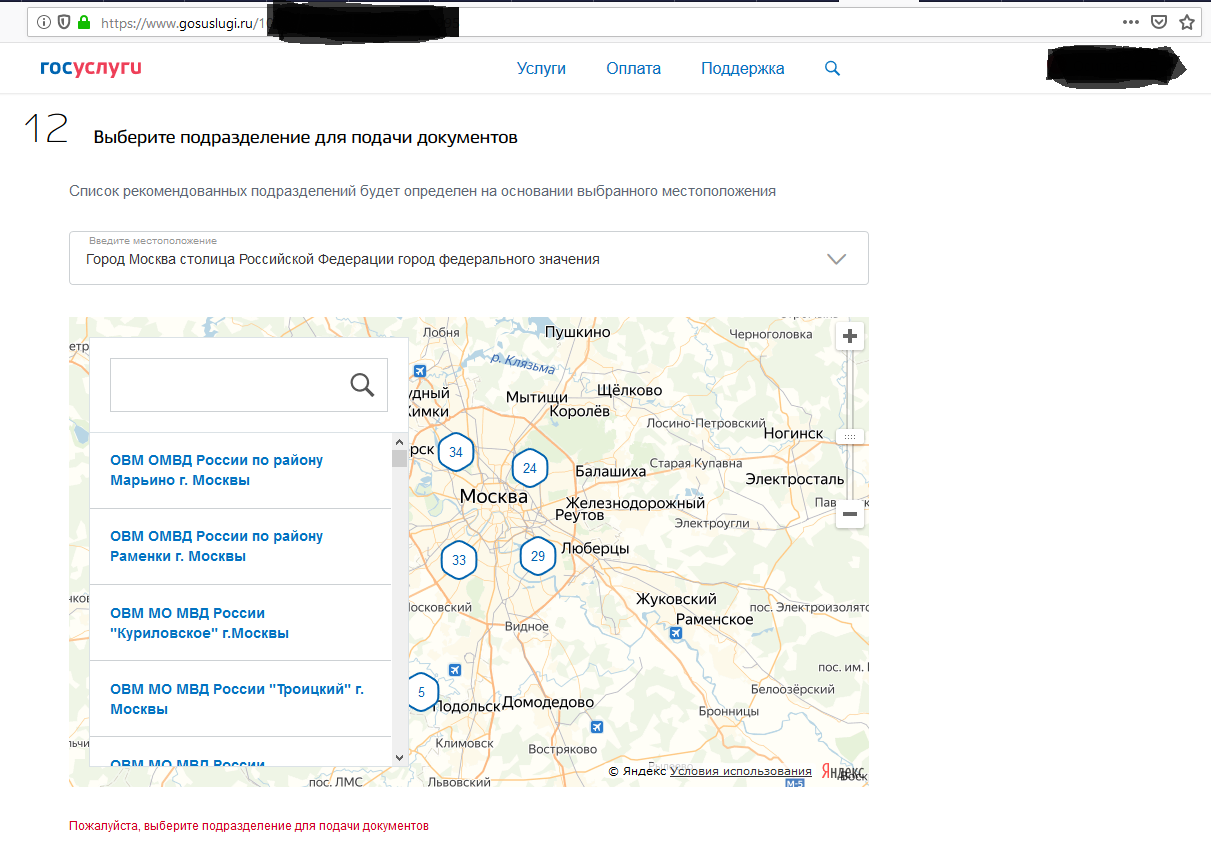Click the Пушкино label on the map
The image size is (1211, 862).
click(577, 331)
